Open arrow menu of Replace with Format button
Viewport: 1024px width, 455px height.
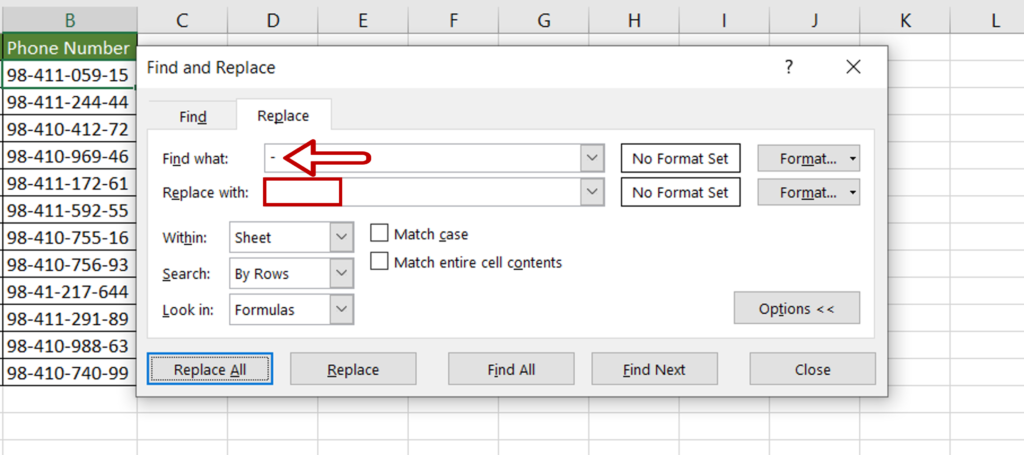(854, 193)
